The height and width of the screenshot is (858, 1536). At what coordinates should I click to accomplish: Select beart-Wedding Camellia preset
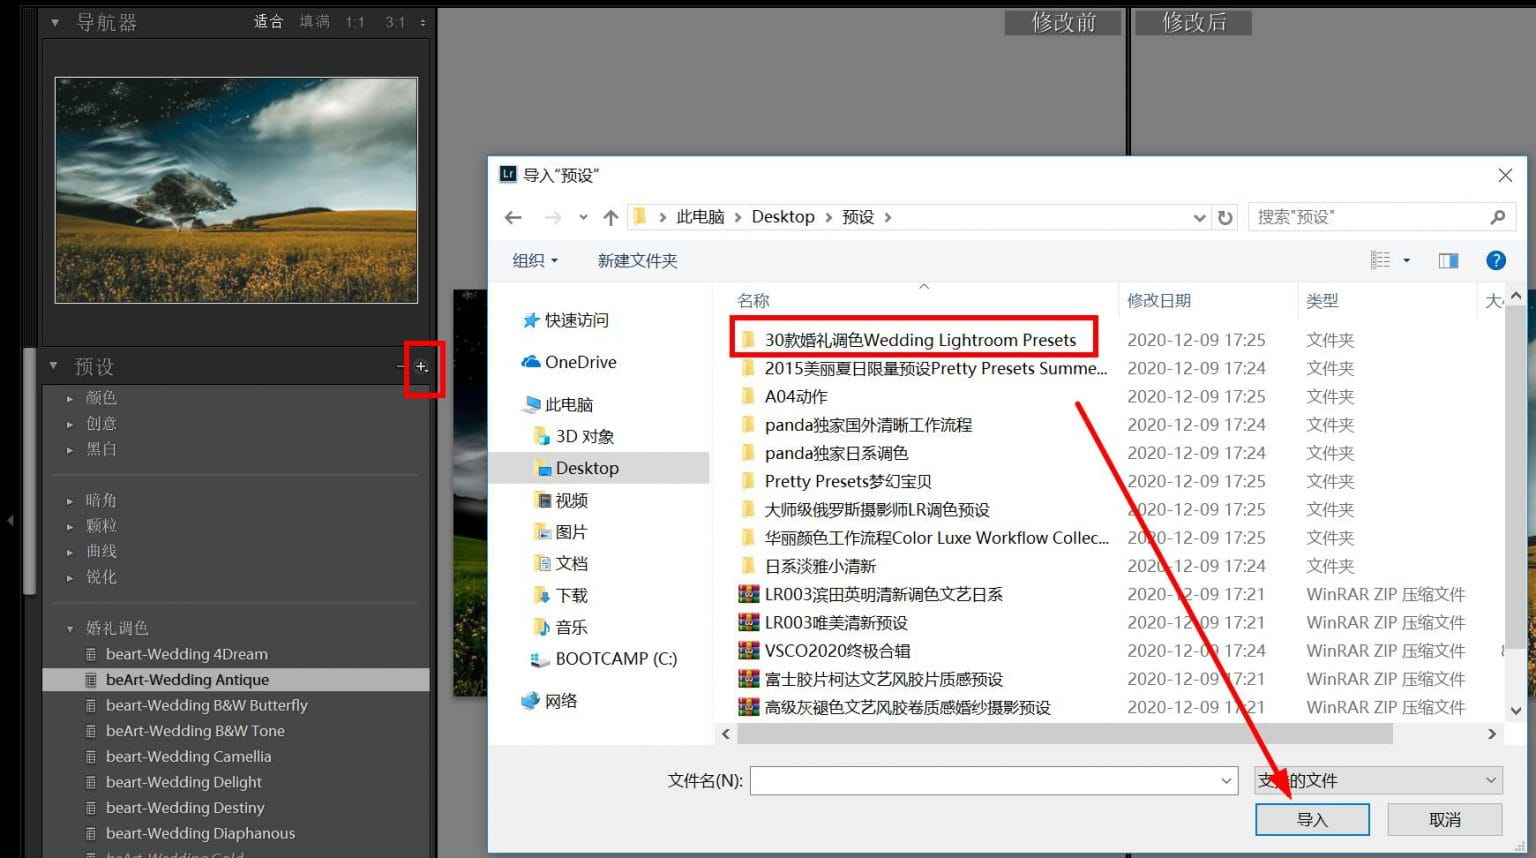point(188,756)
